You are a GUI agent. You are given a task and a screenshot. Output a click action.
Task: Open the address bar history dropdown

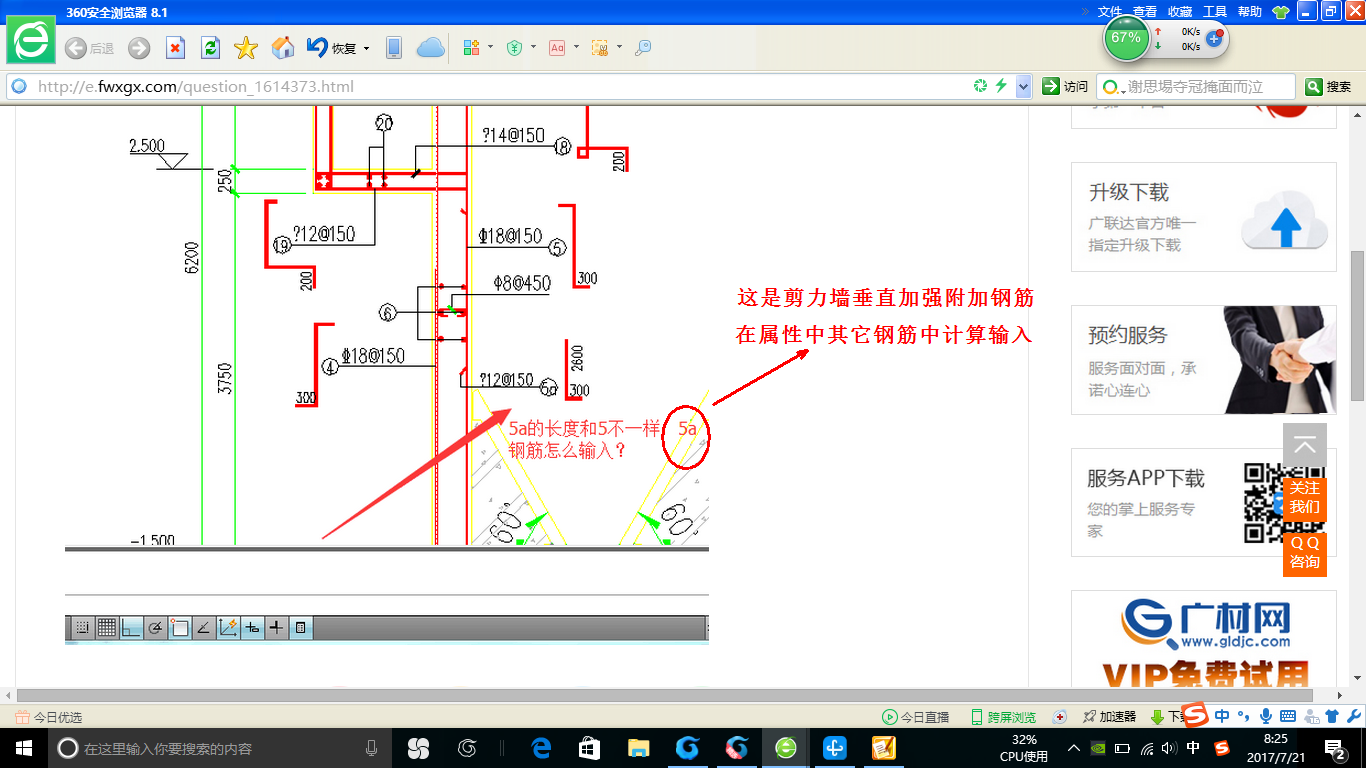coord(1023,87)
